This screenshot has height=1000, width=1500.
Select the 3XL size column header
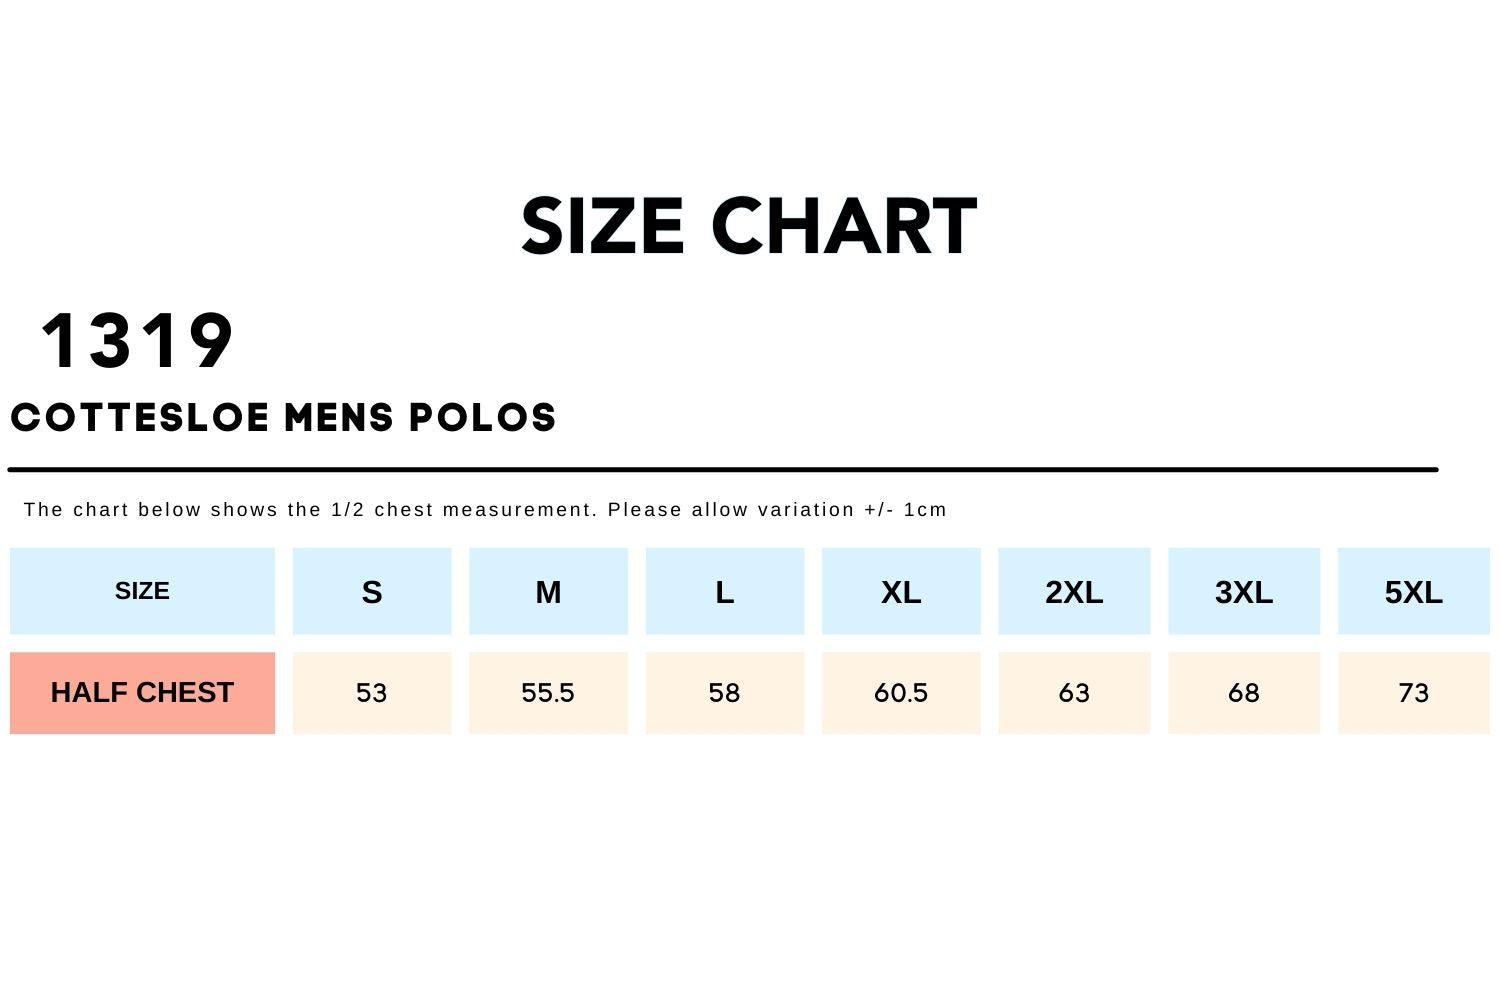click(1244, 592)
